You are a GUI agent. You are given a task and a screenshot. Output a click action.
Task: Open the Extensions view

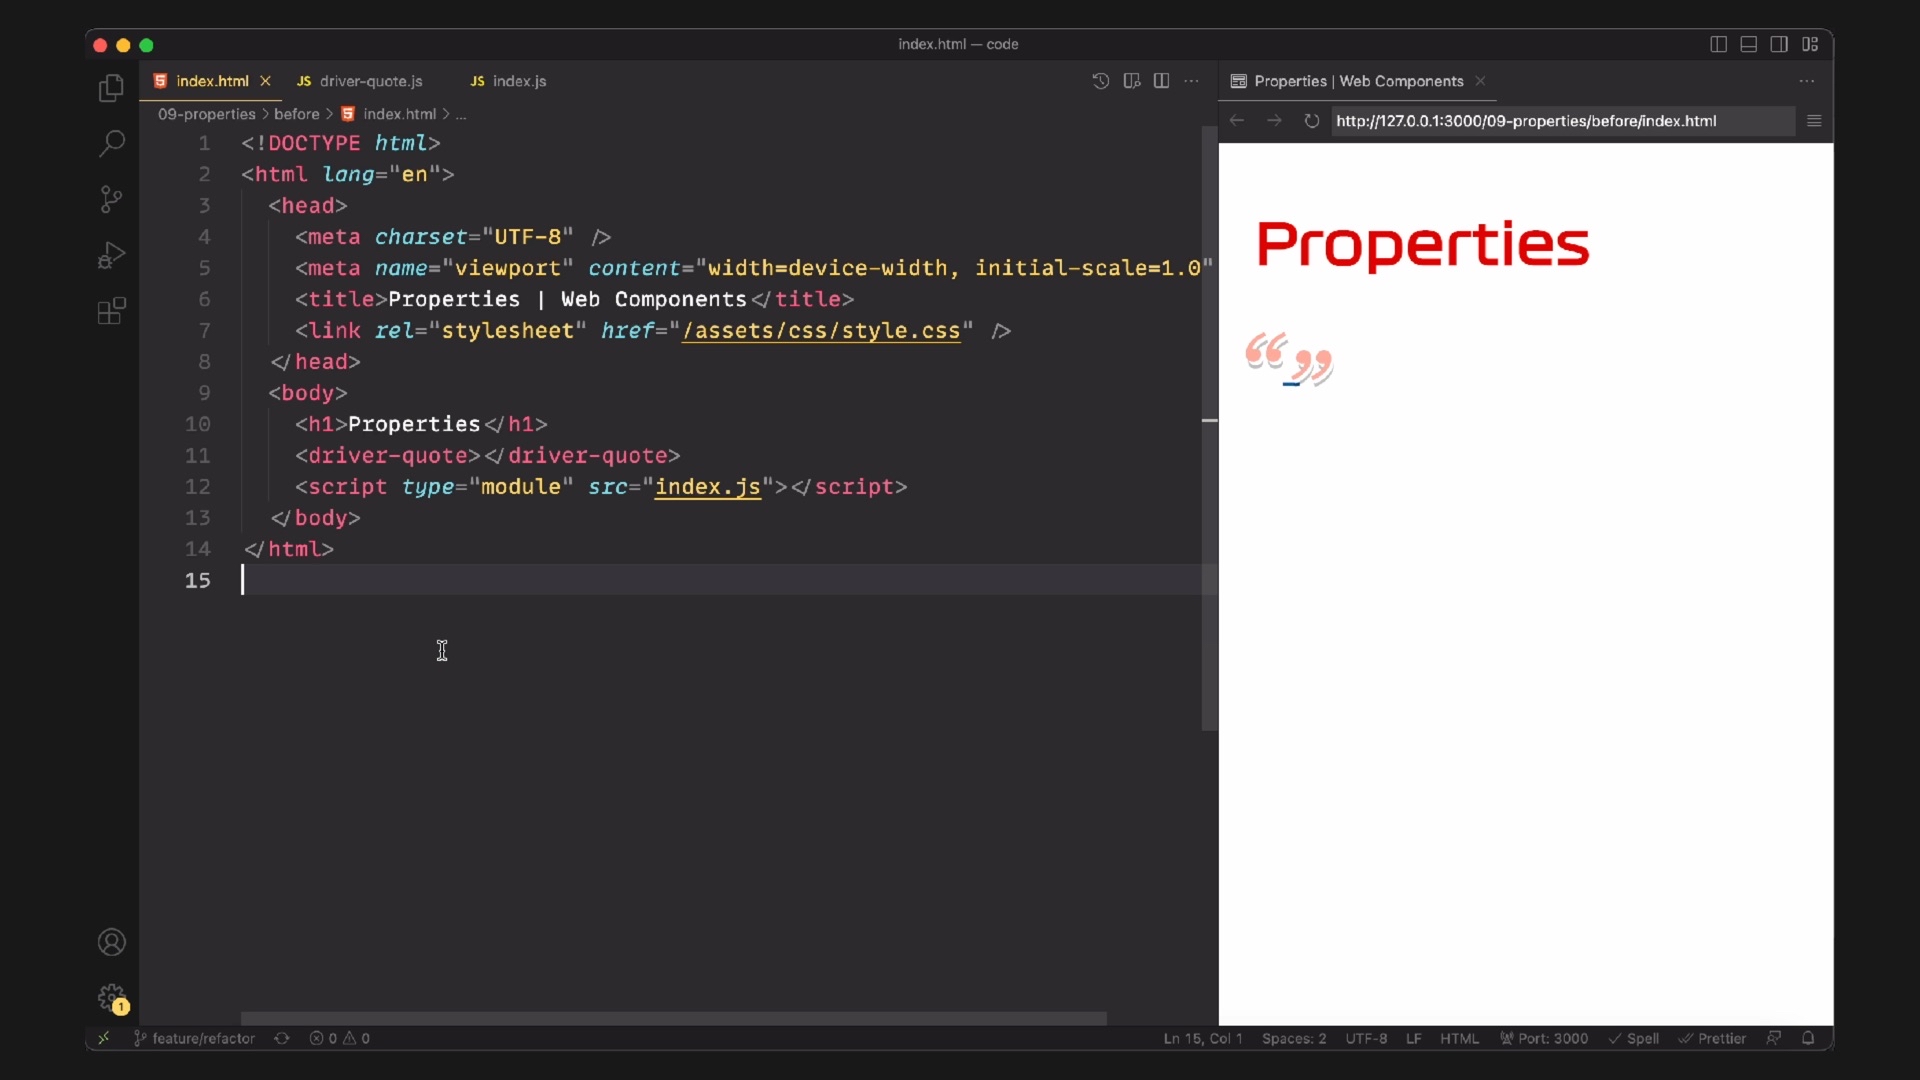click(111, 311)
